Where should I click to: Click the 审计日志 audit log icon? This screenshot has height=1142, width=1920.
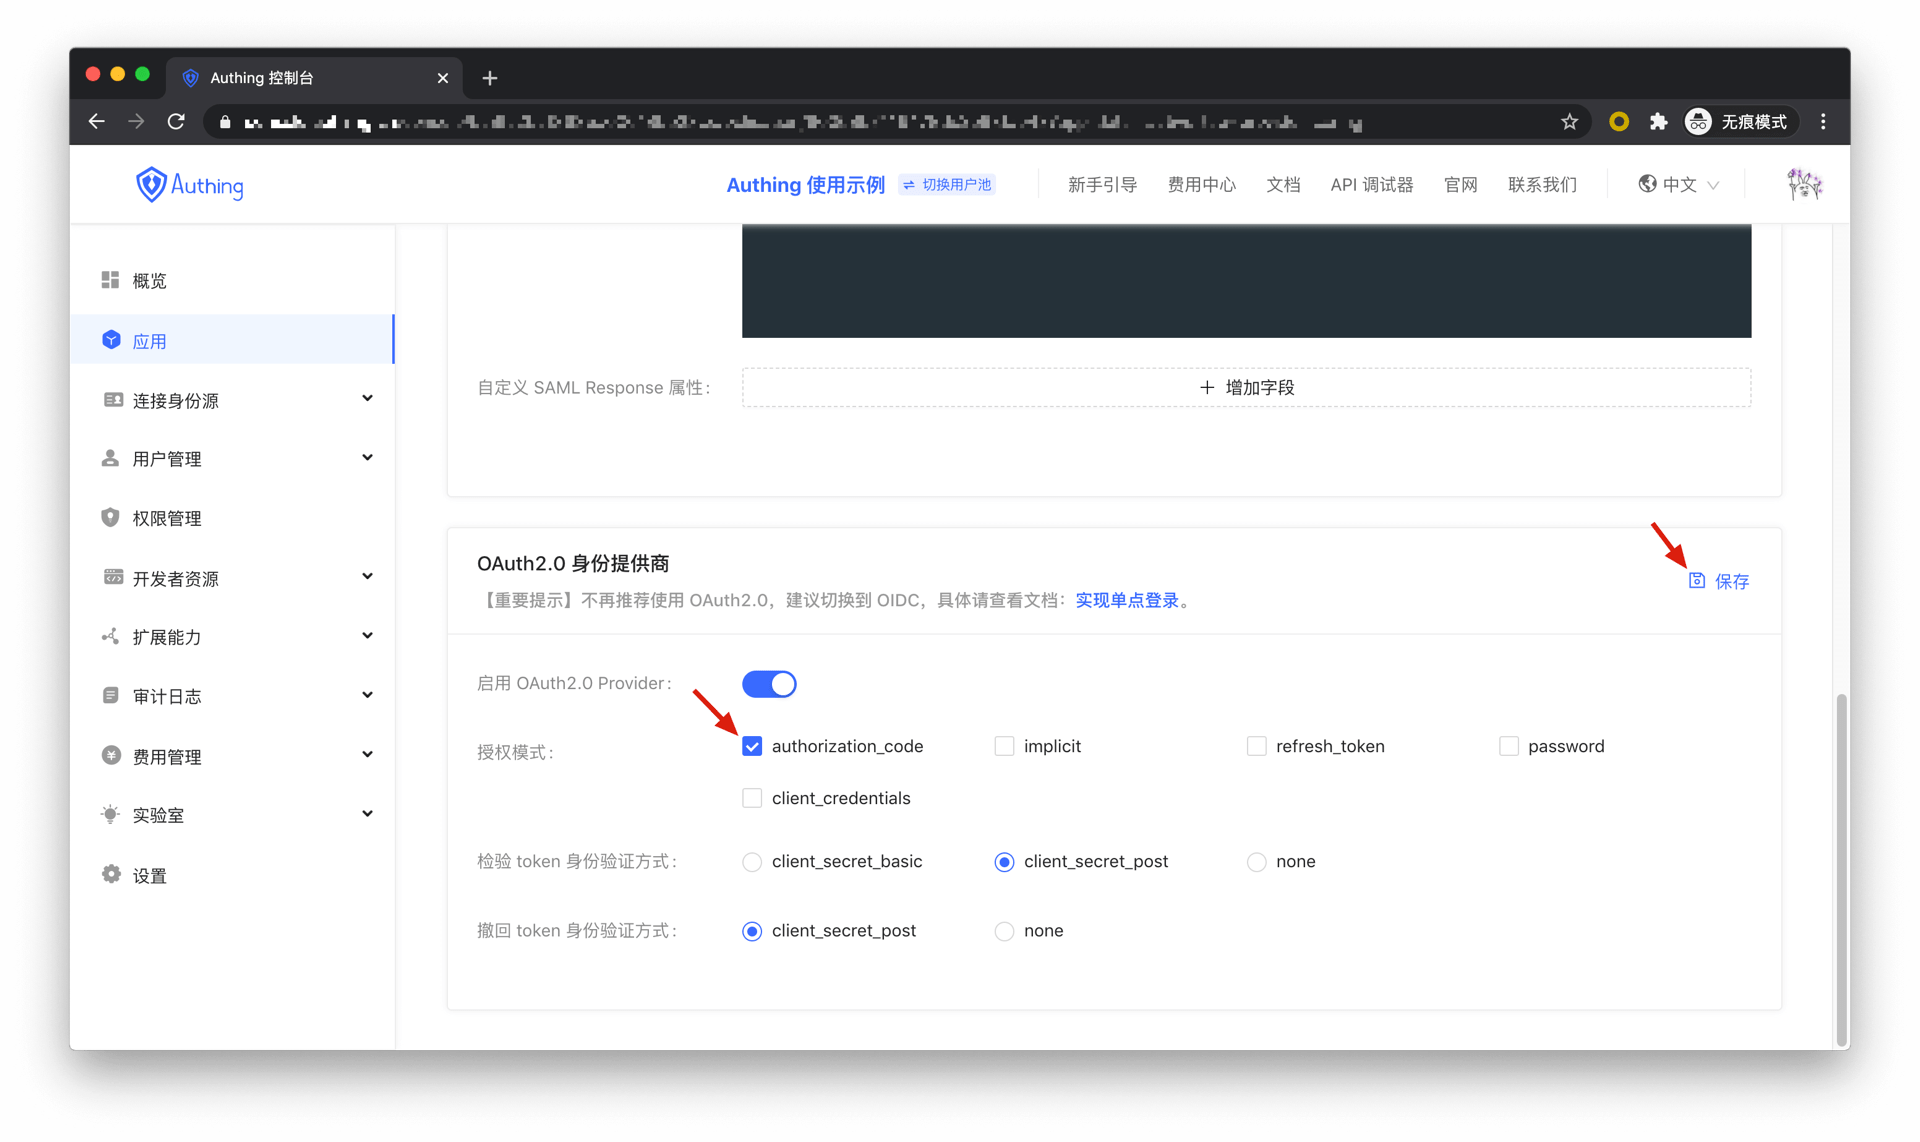[110, 695]
